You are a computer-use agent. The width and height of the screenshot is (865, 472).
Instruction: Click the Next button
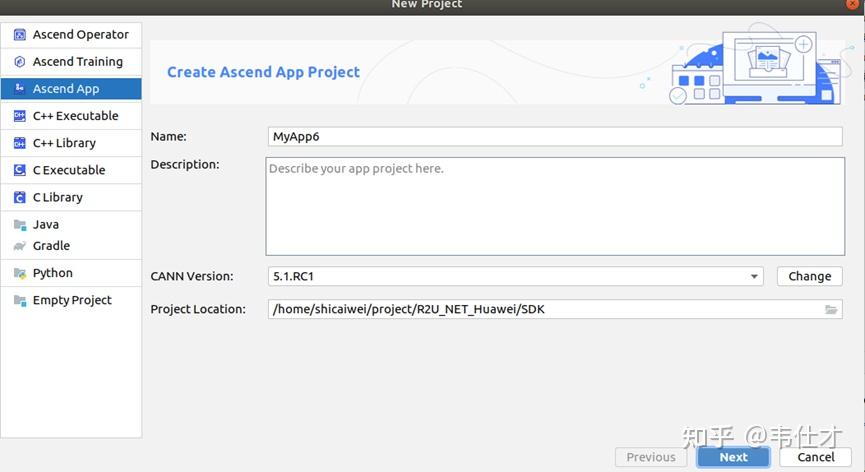733,457
